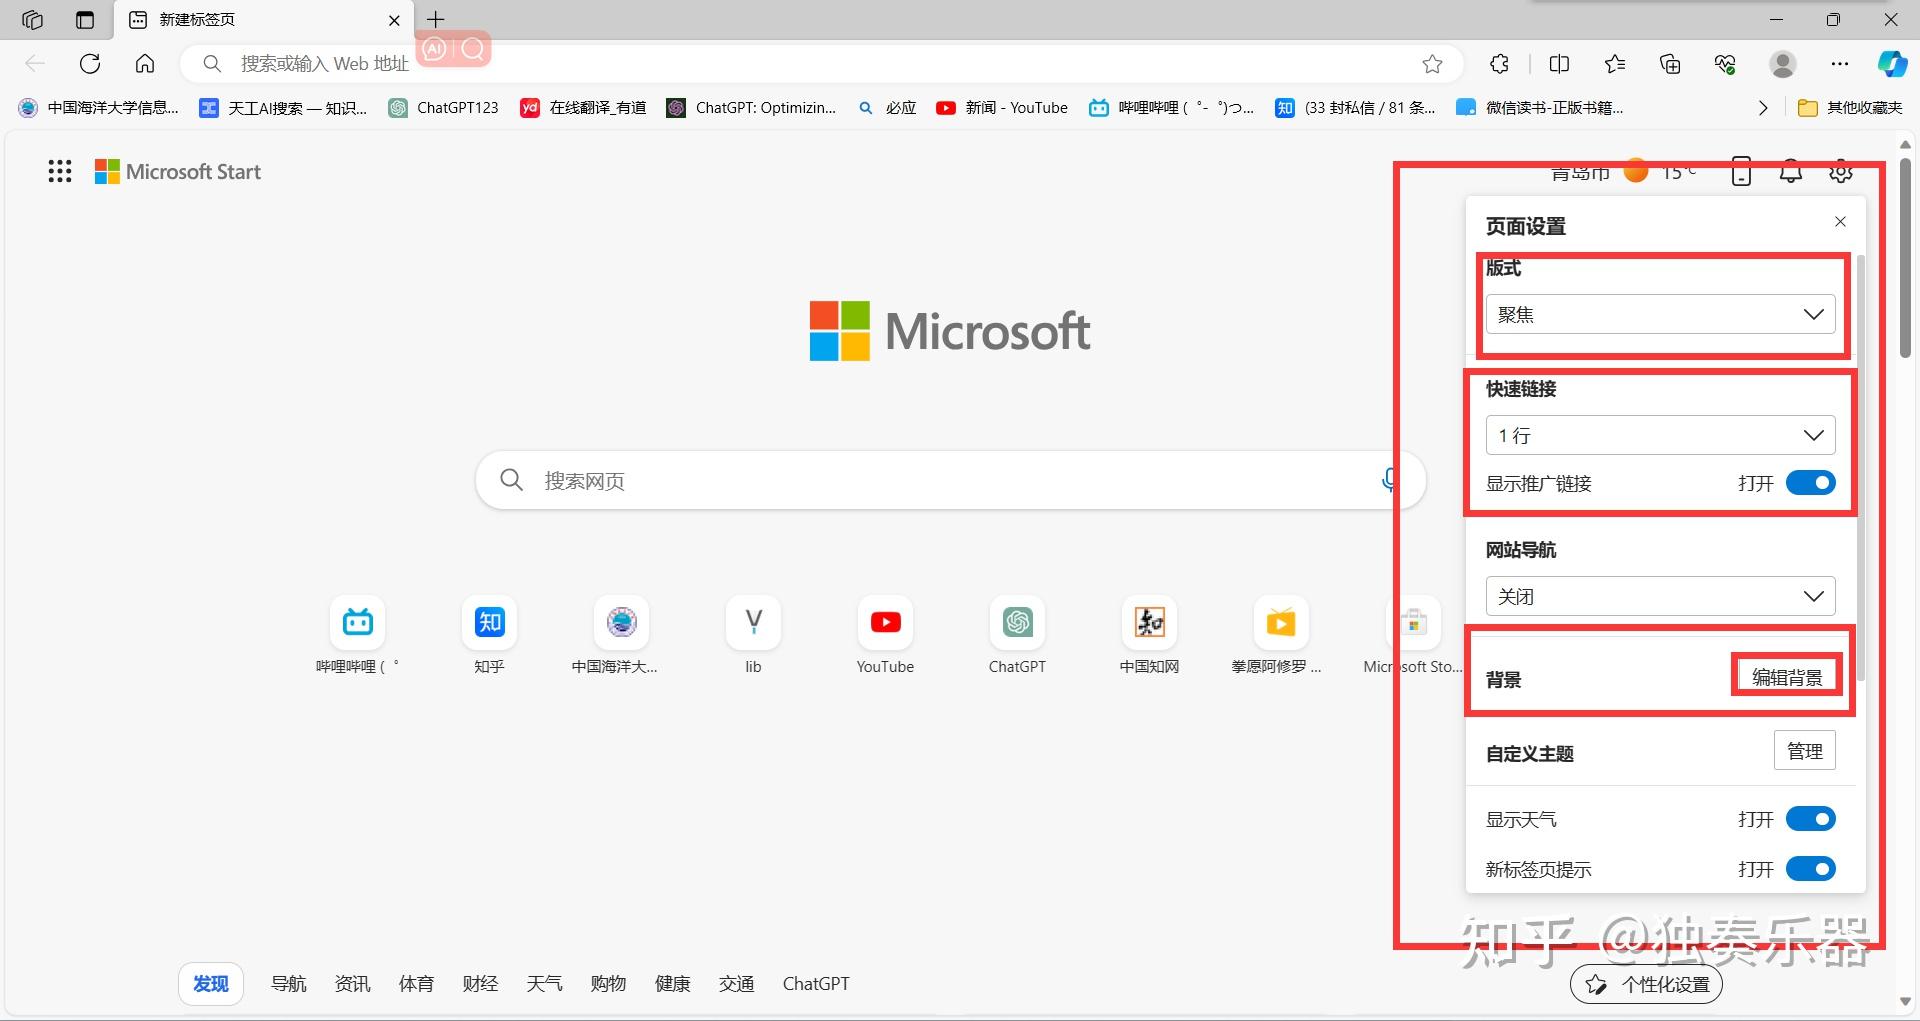Reload the page with the refresh icon

(90, 64)
